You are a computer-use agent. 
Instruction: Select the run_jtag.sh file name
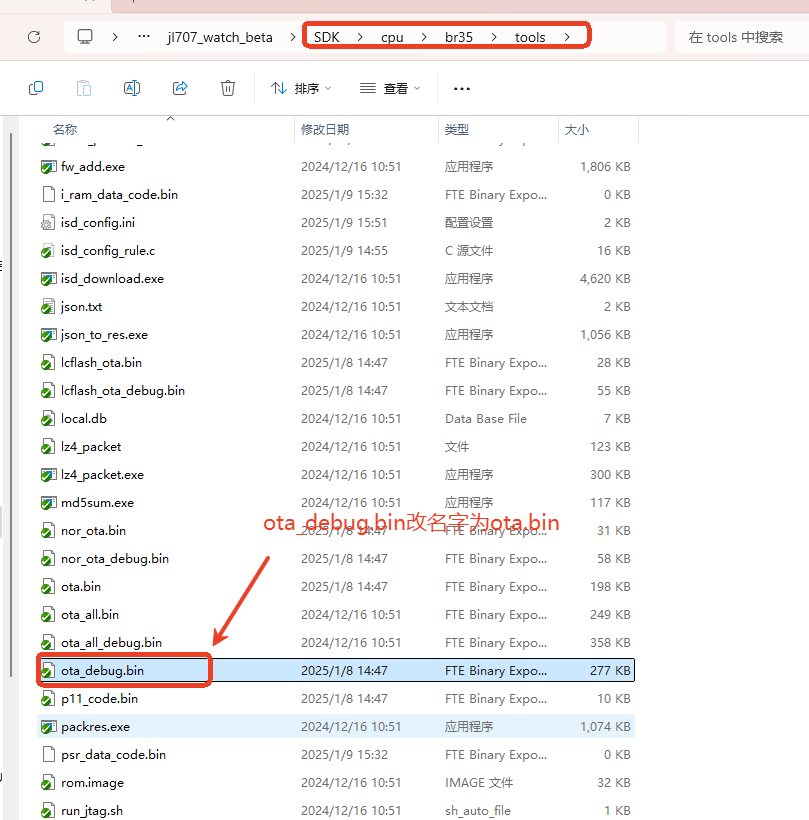[92, 811]
